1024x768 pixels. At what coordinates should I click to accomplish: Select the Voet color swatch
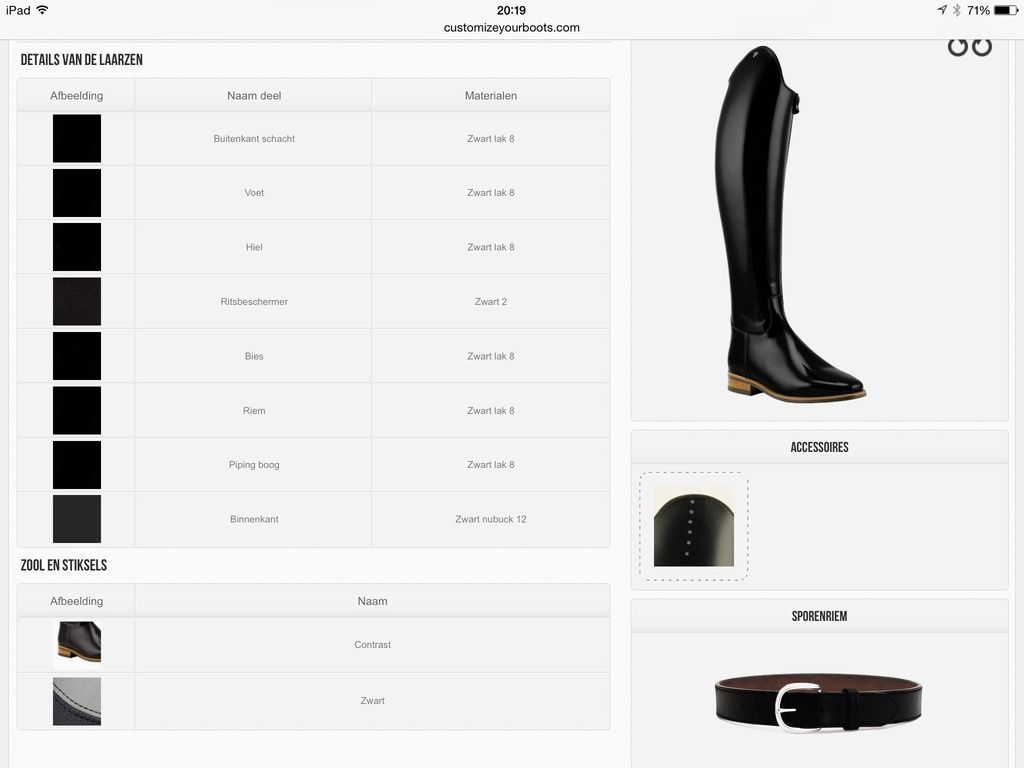[77, 193]
